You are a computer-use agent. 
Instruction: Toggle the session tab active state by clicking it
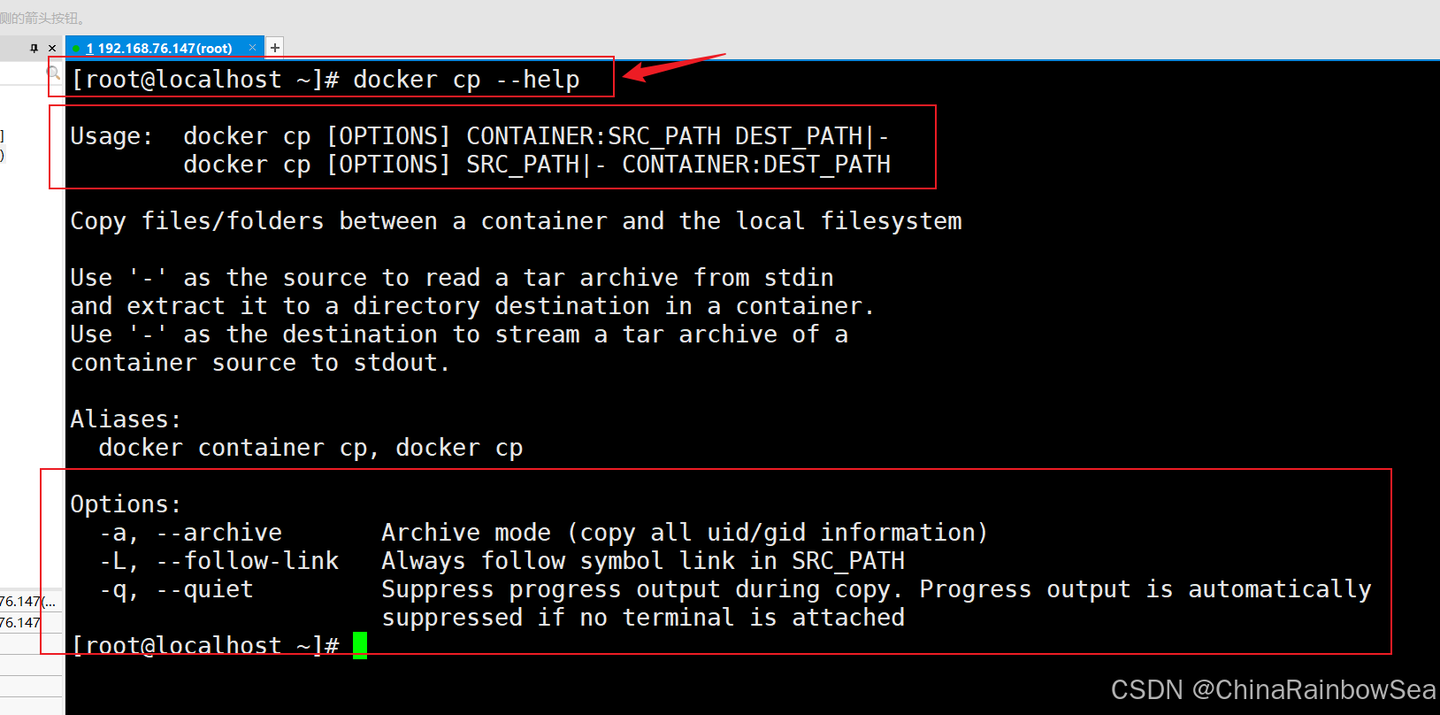click(x=165, y=47)
